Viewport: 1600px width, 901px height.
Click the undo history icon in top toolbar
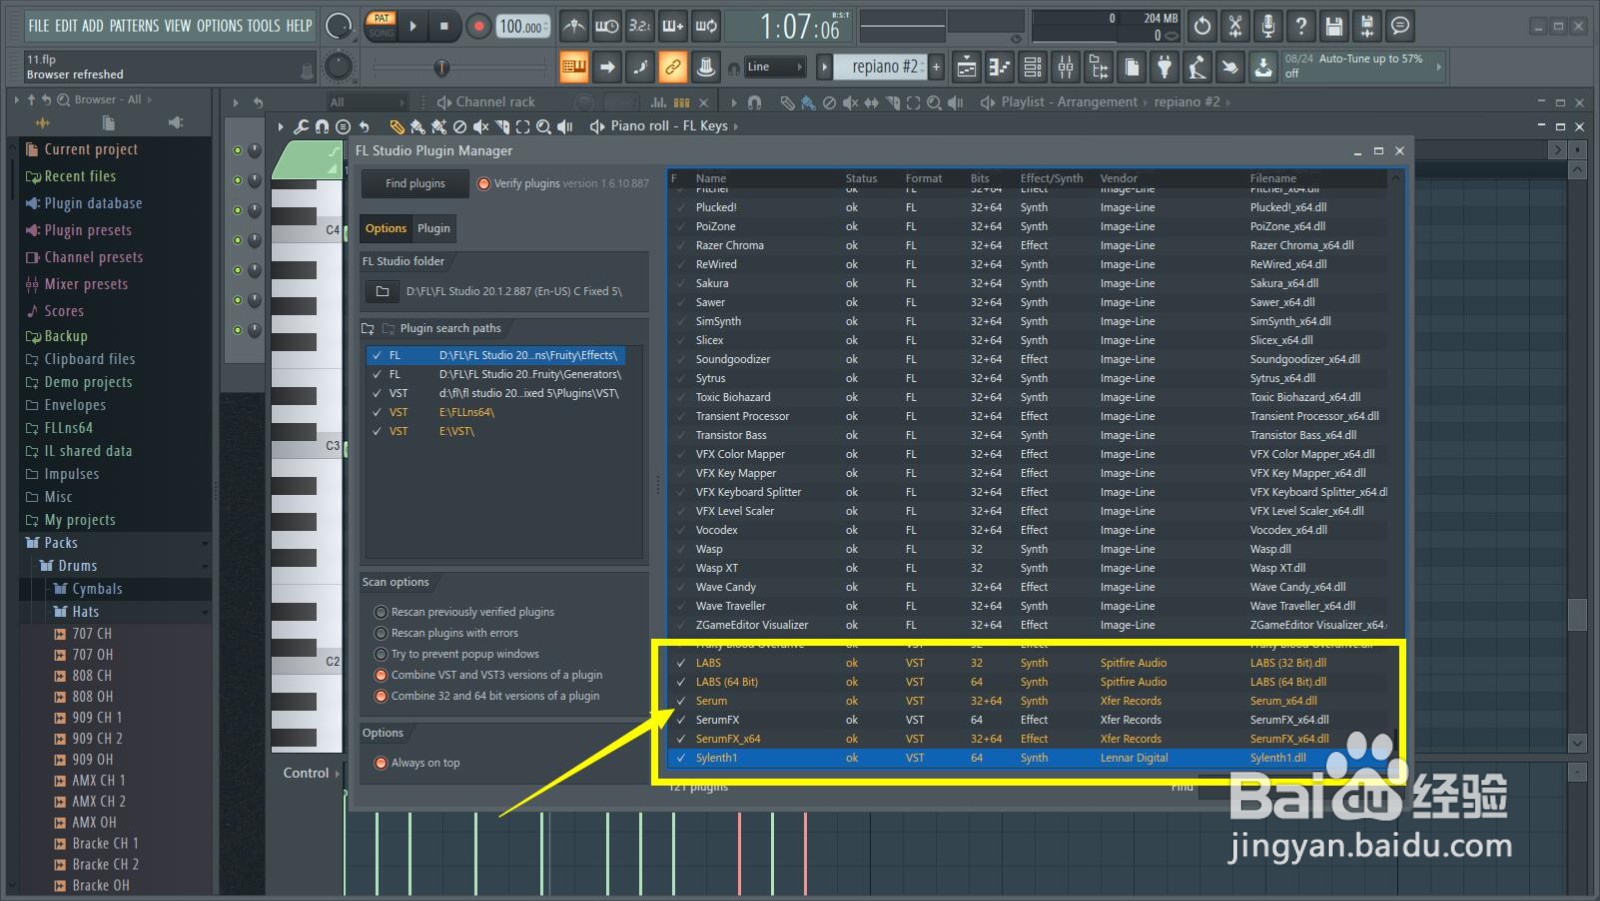click(1202, 26)
